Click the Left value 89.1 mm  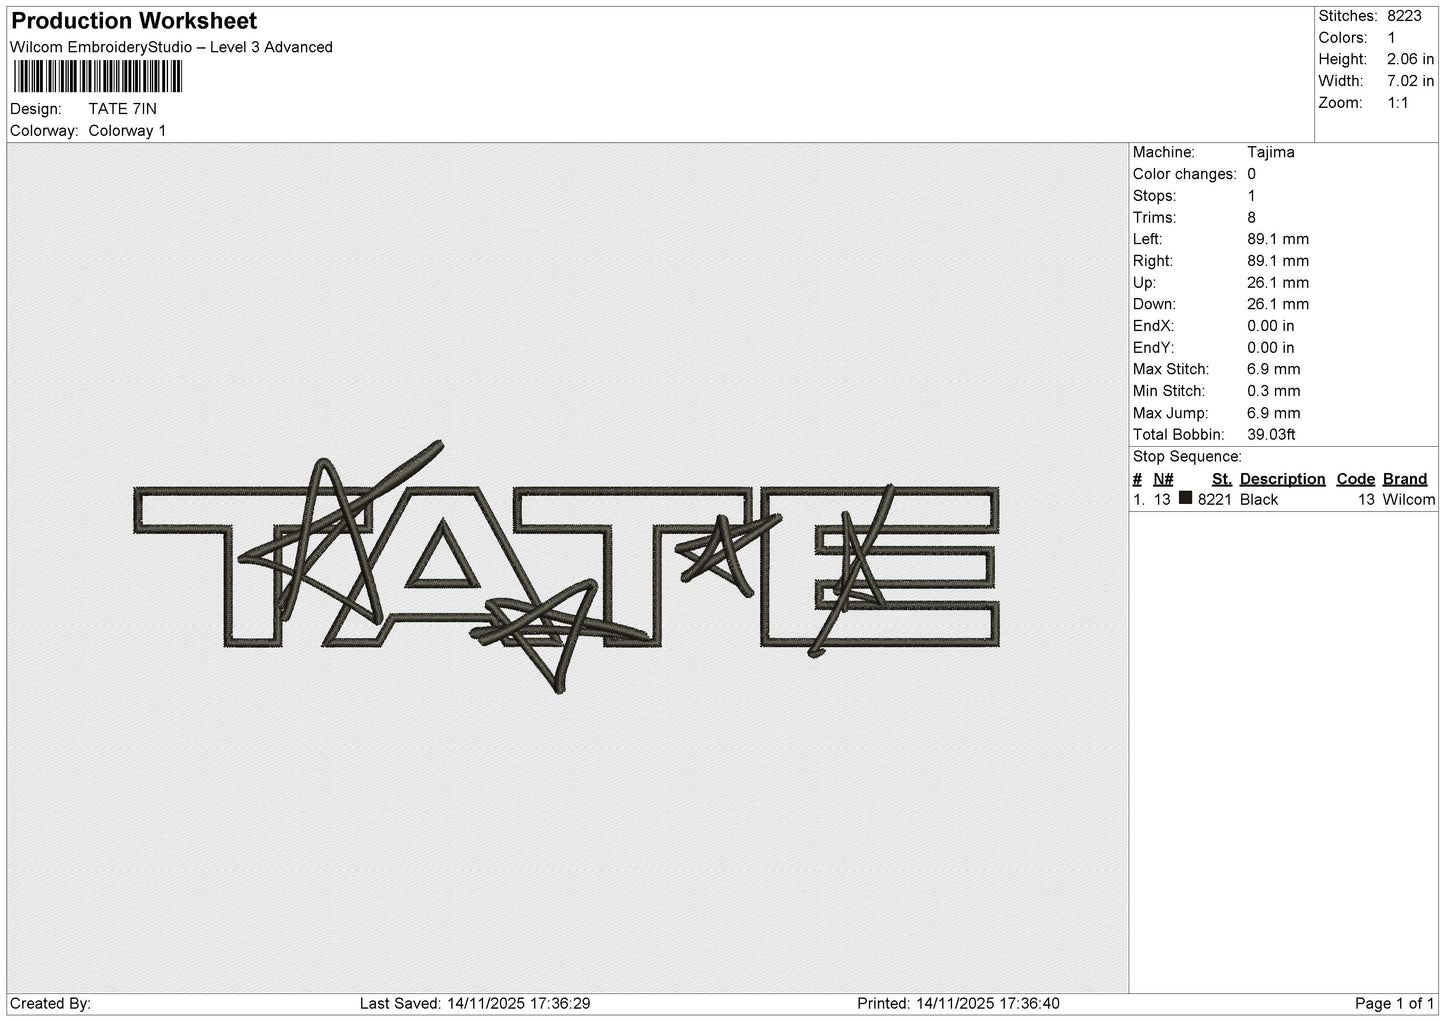(x=1278, y=239)
